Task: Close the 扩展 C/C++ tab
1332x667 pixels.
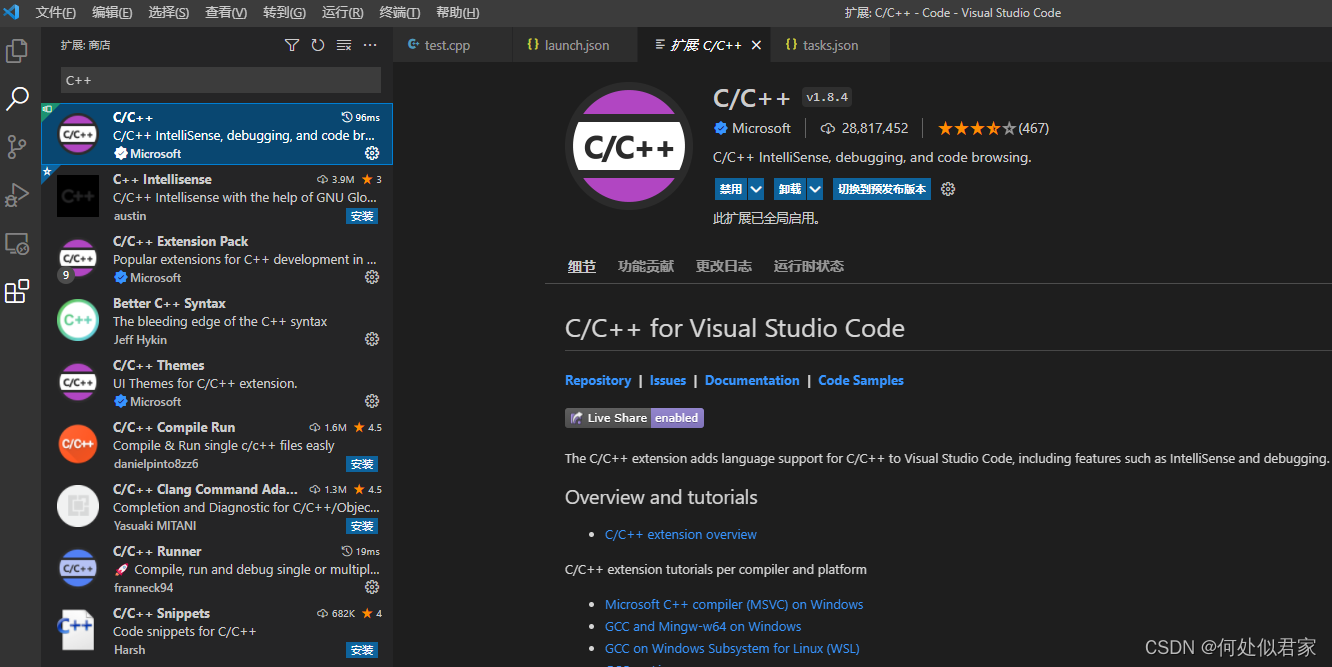Action: tap(756, 45)
